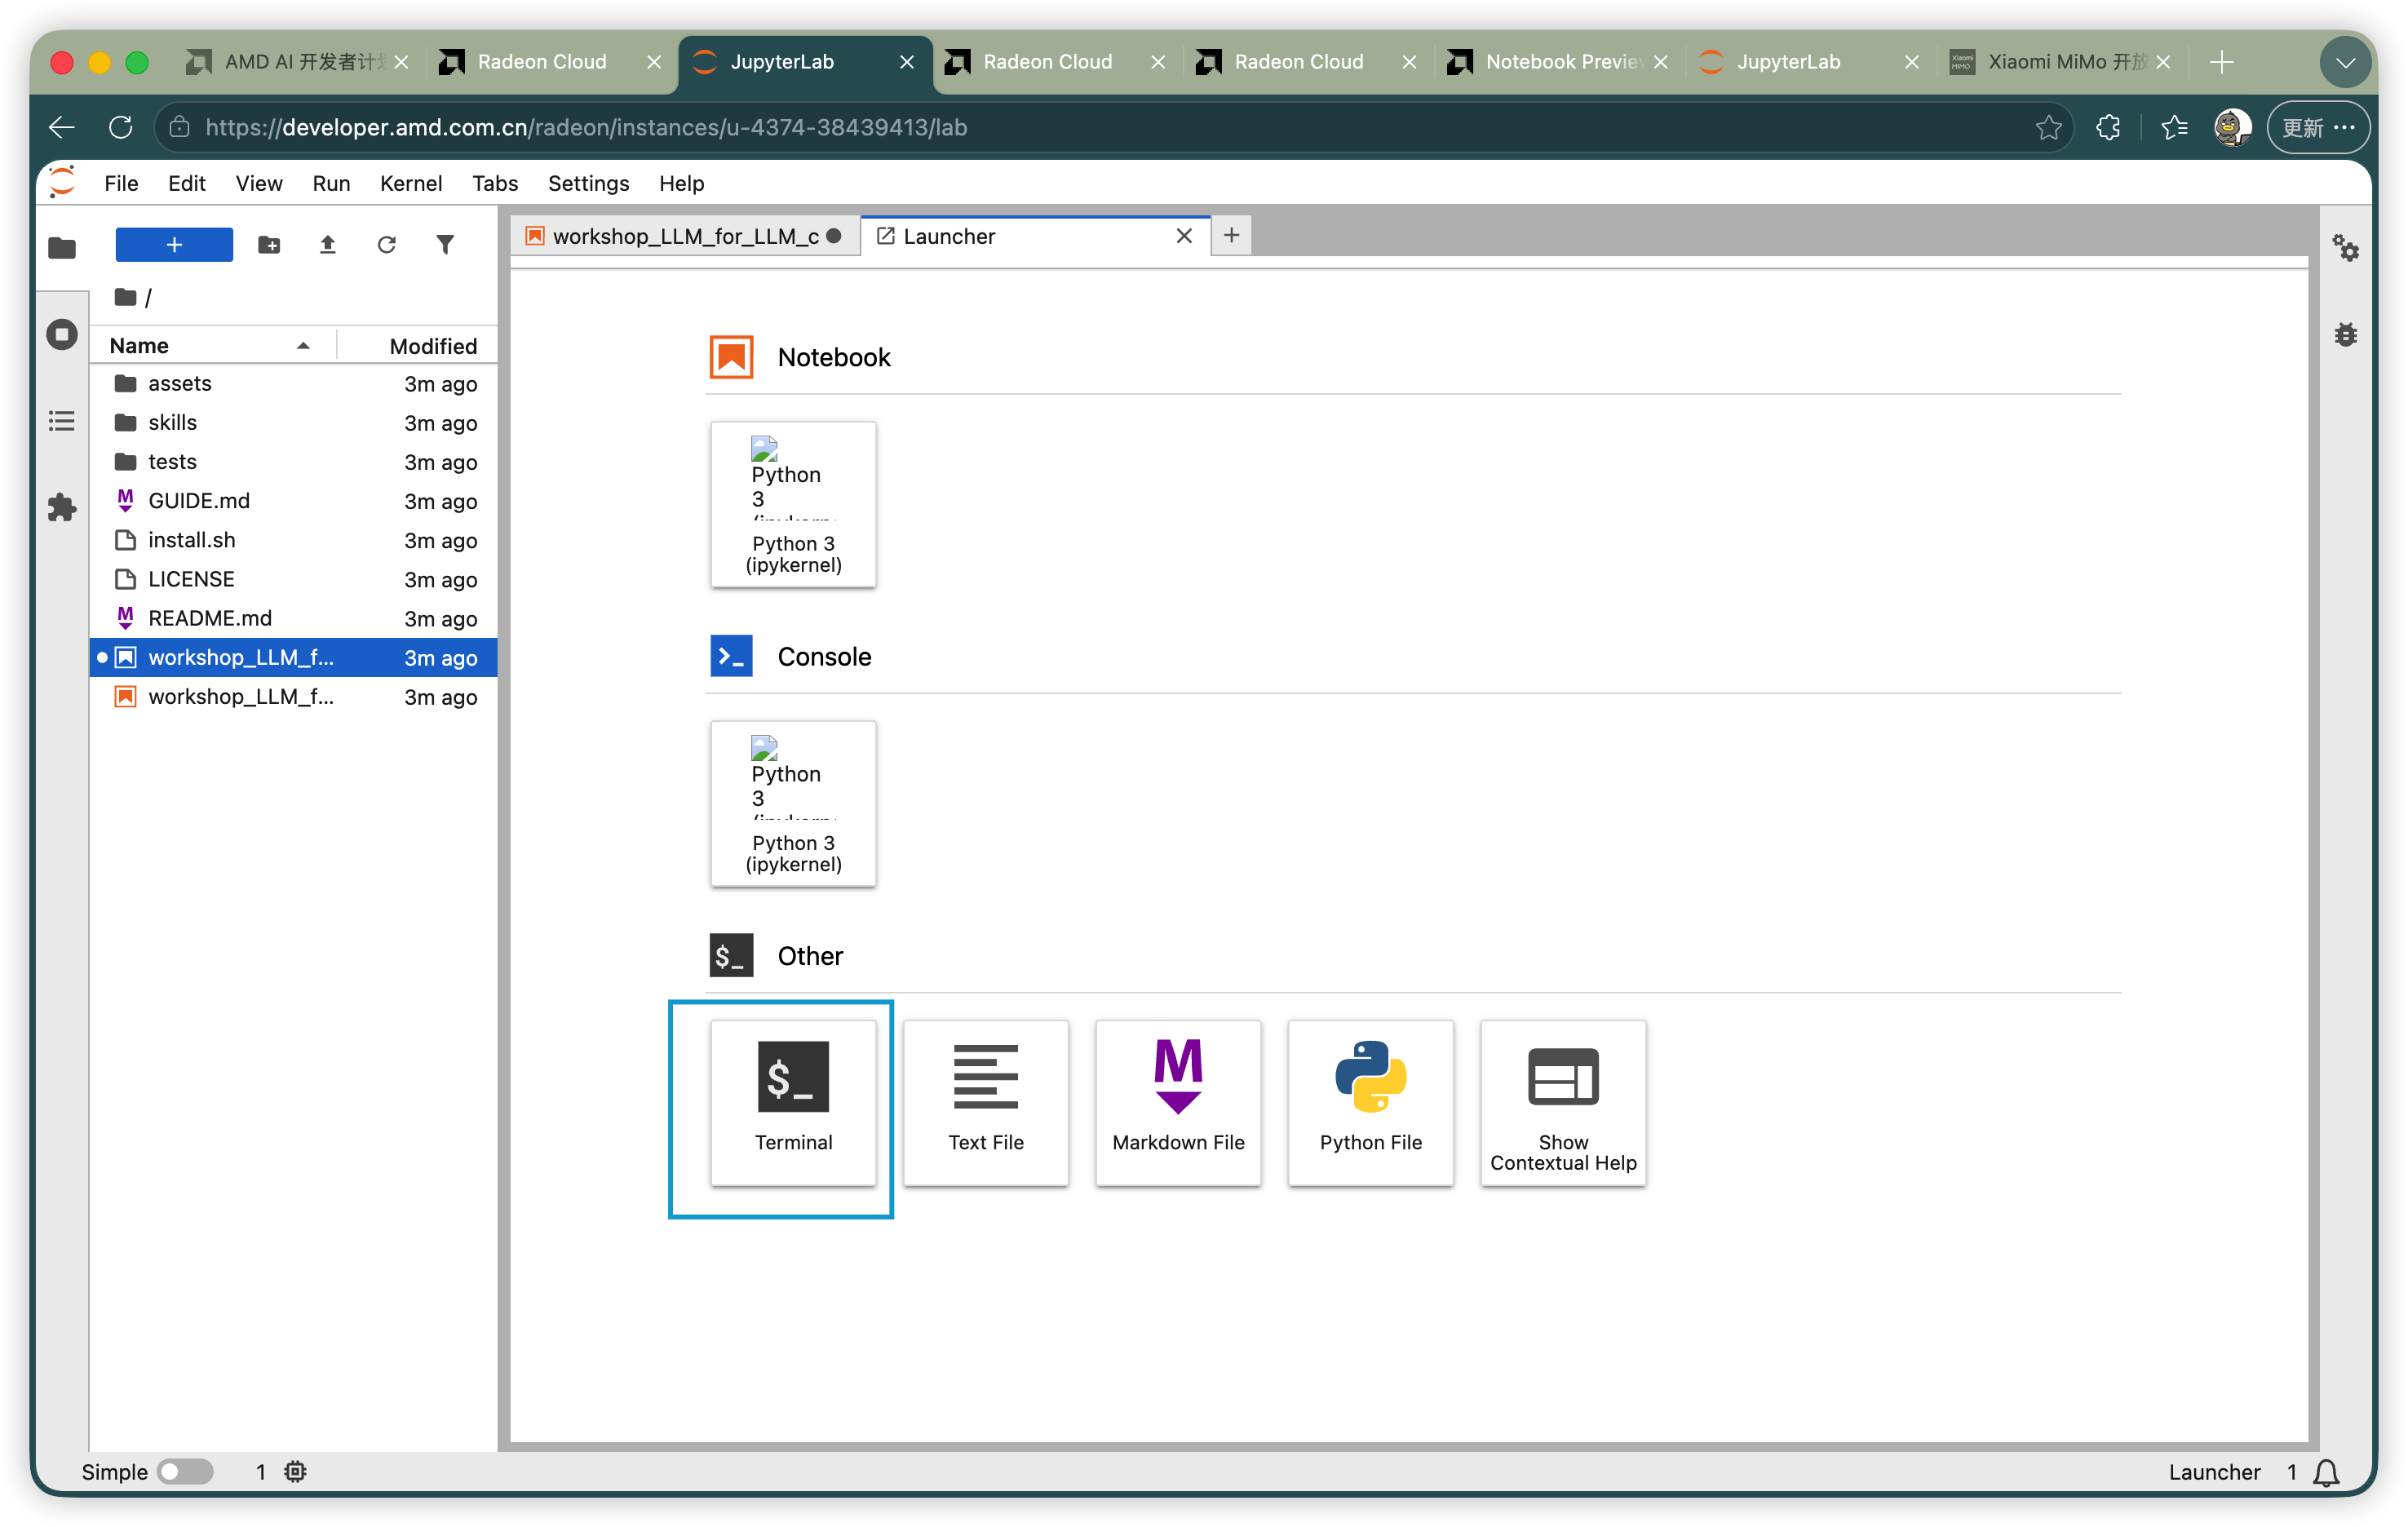Reload the page in the browser
Image resolution: width=2408 pixels, height=1527 pixels.
pos(121,127)
